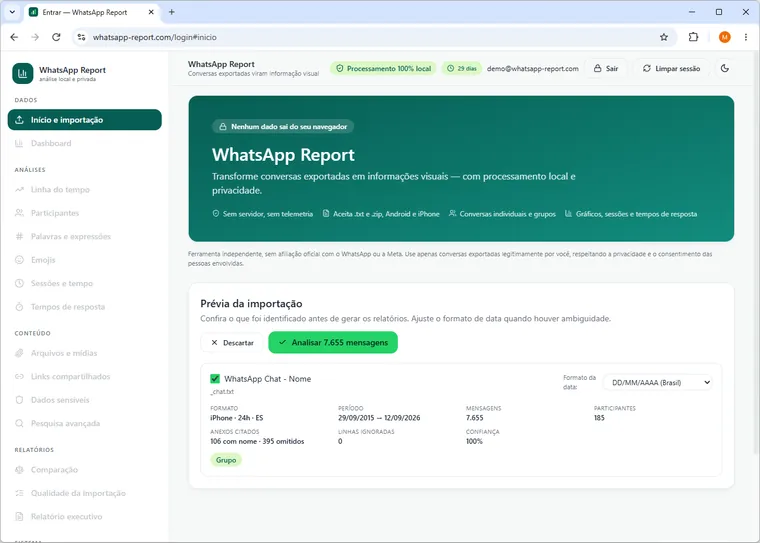Click the browser back arrow
760x543 pixels.
(x=14, y=37)
